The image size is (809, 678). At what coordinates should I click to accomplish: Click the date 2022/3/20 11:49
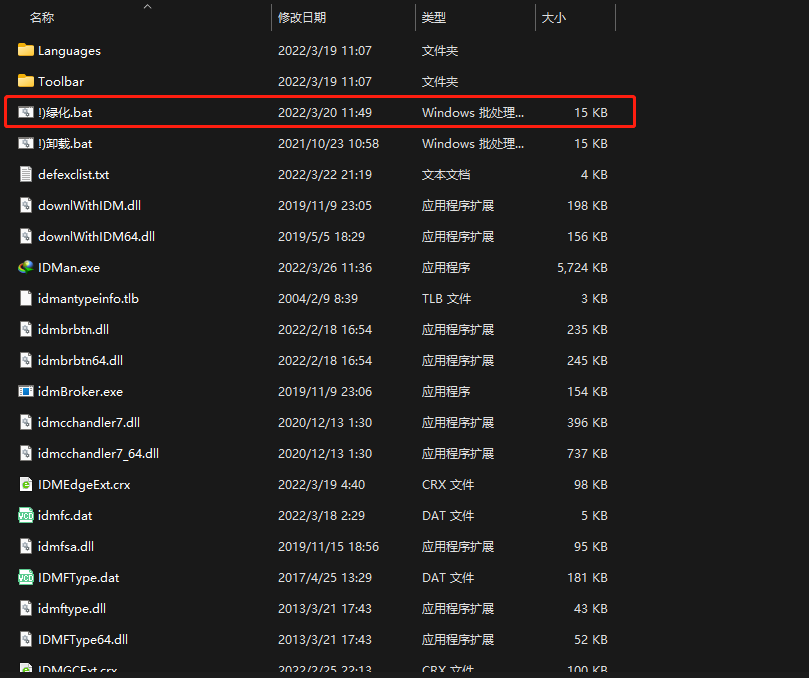(x=325, y=112)
